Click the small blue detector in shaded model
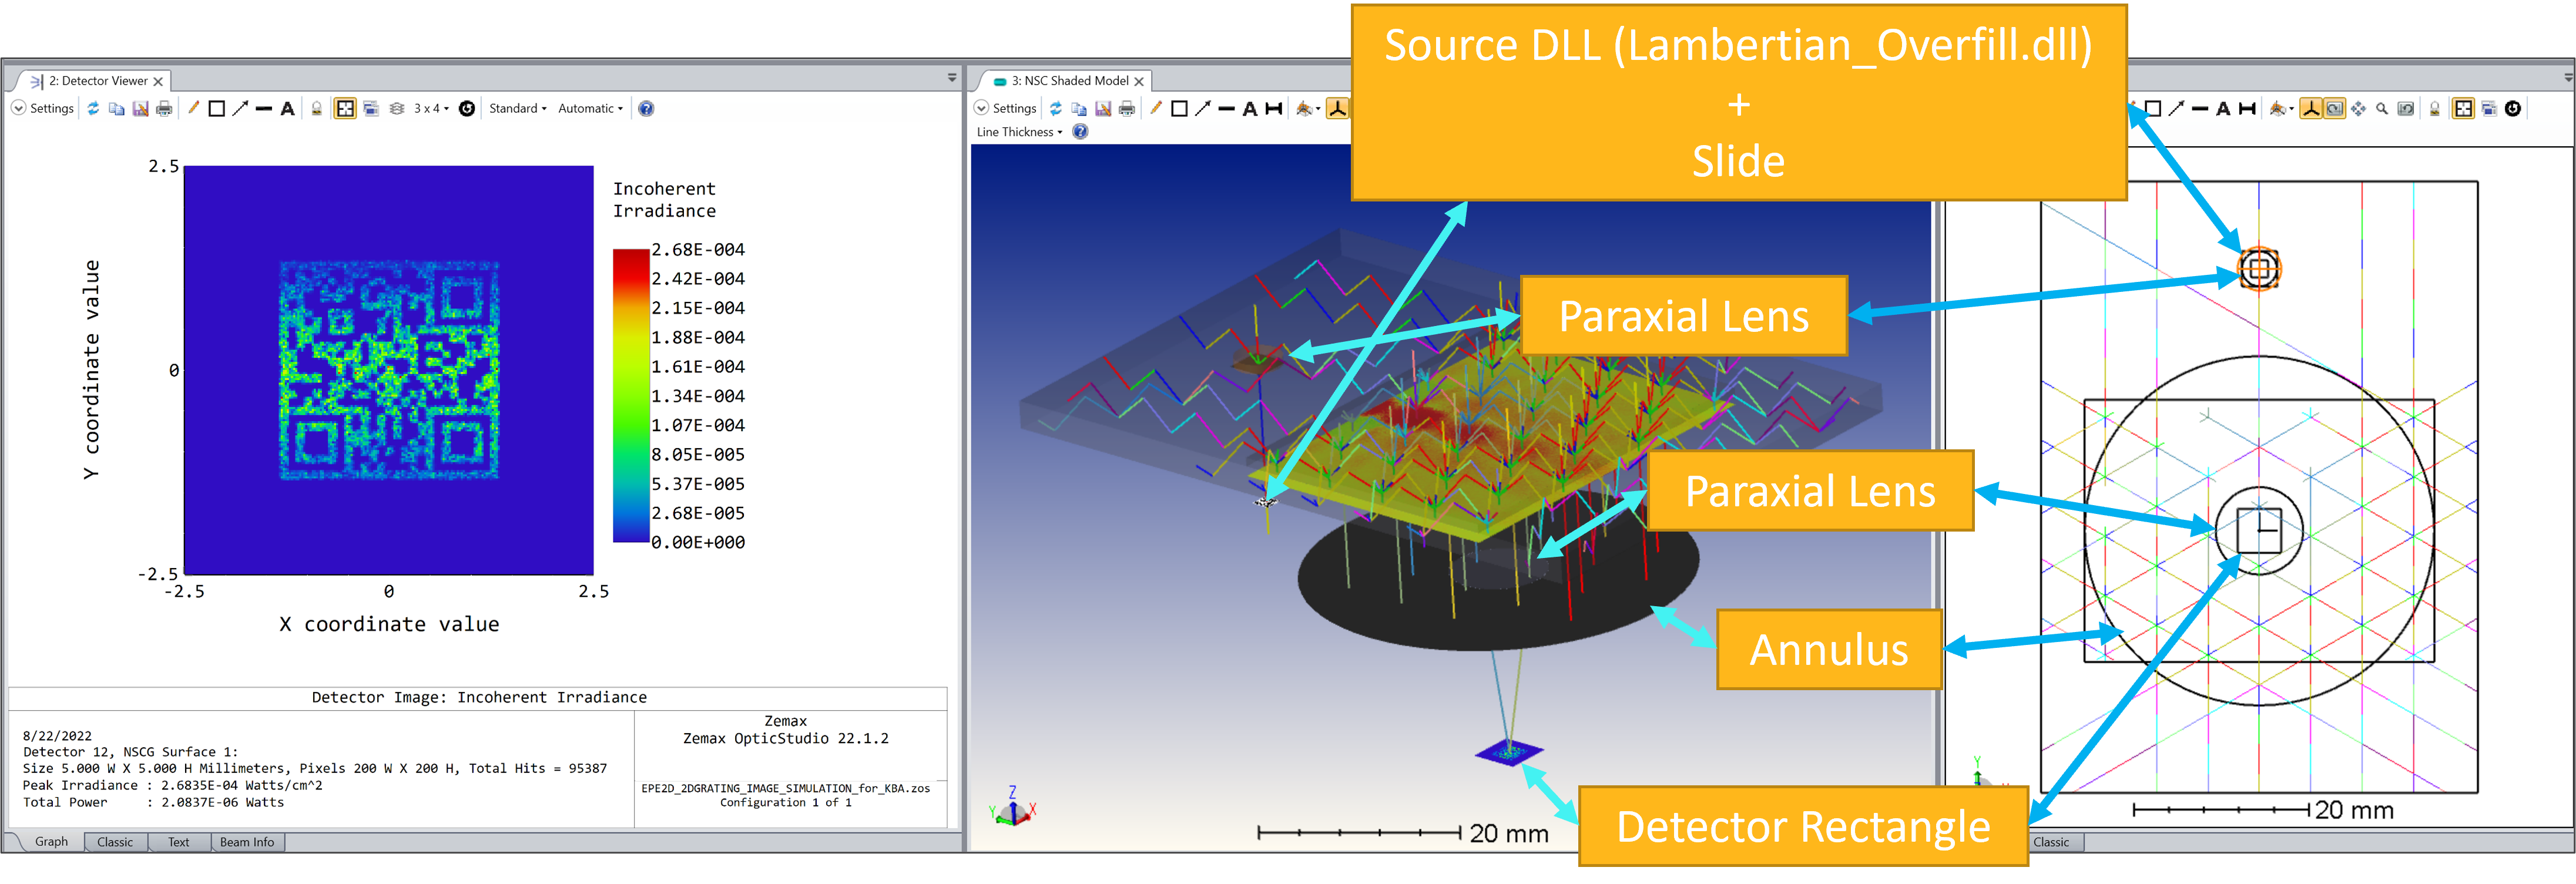2576x884 pixels. pos(1509,751)
